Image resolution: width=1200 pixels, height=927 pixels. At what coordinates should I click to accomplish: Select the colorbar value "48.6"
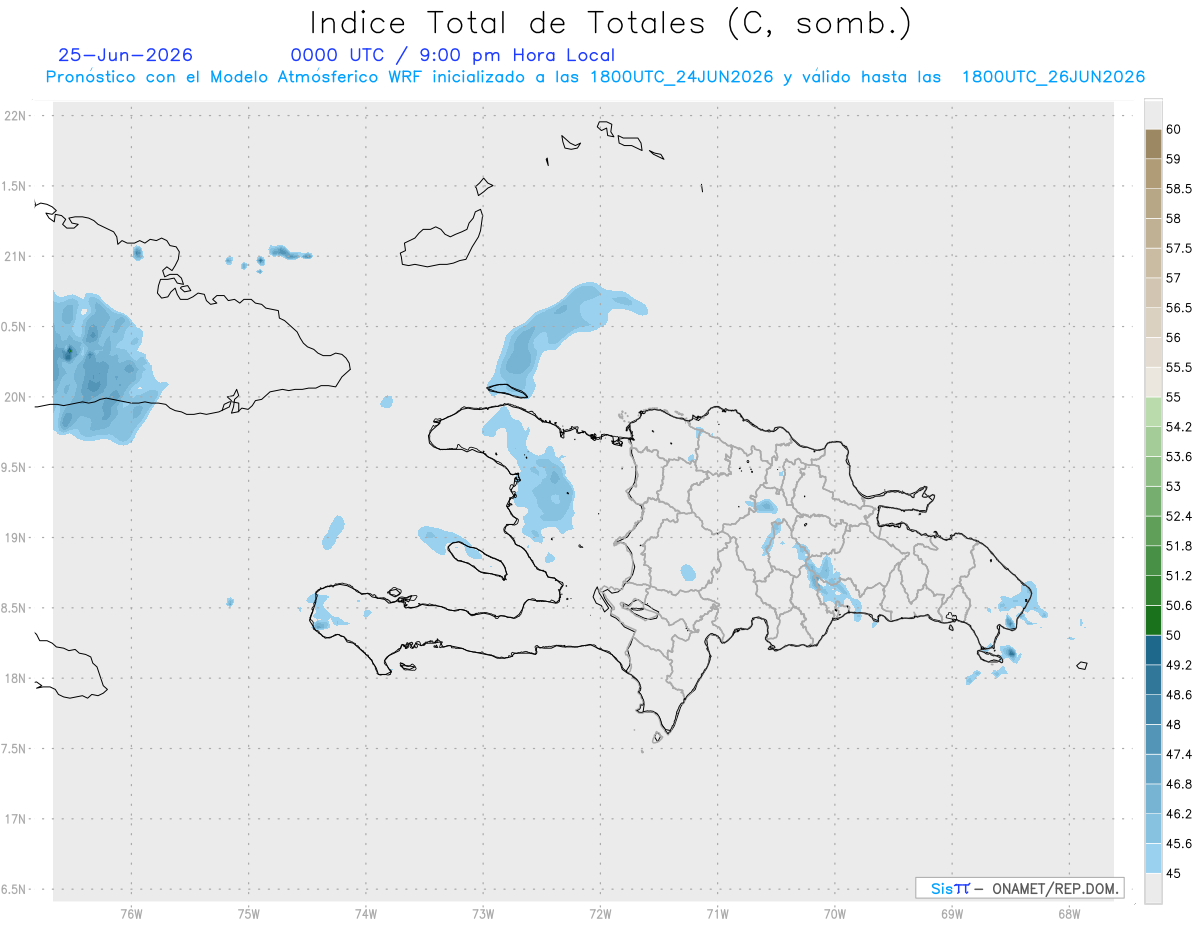click(x=1179, y=695)
